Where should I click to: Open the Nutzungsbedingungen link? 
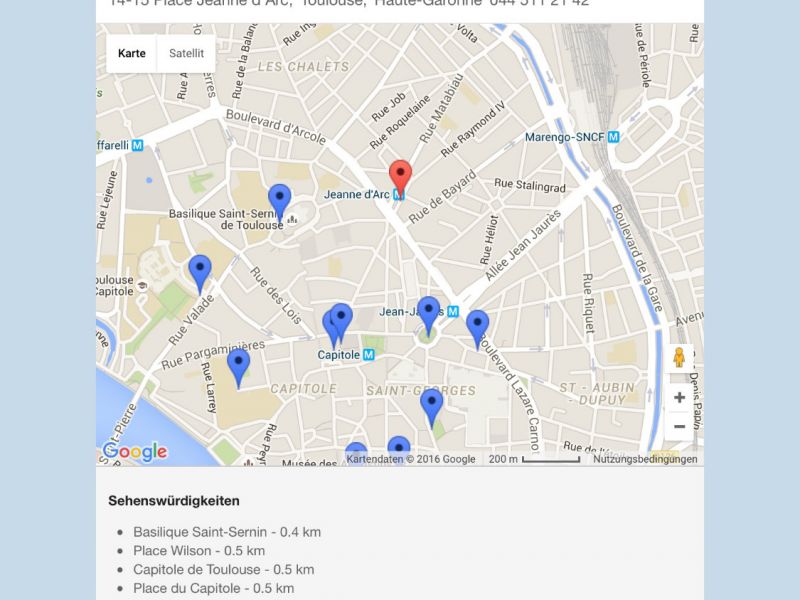click(645, 459)
